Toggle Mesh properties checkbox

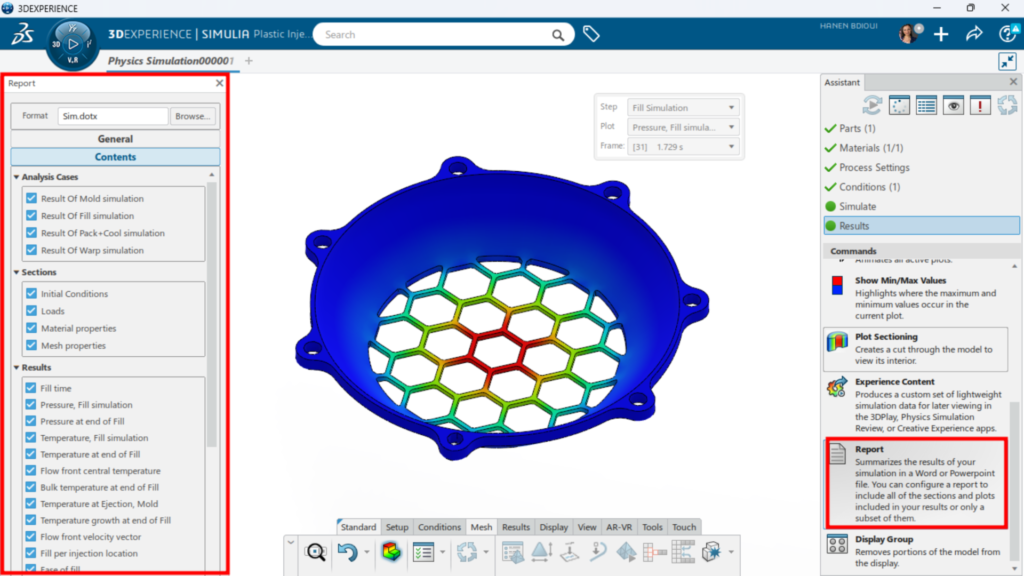pyautogui.click(x=31, y=345)
